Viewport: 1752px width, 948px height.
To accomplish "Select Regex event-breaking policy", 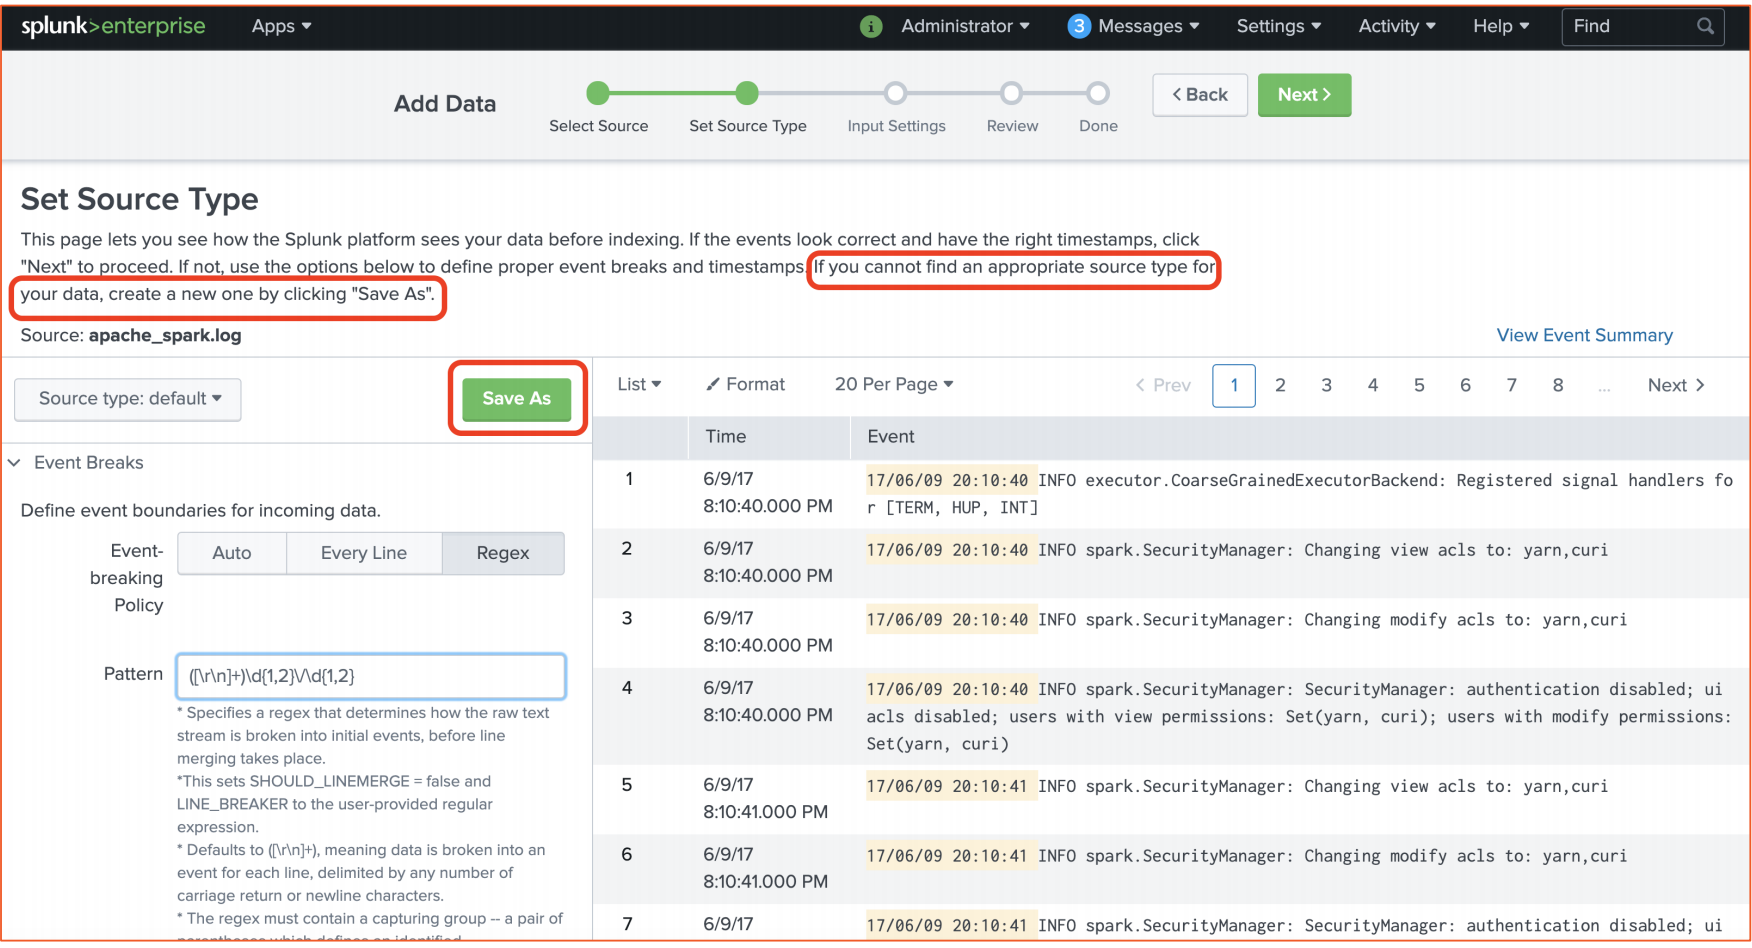I will (503, 553).
